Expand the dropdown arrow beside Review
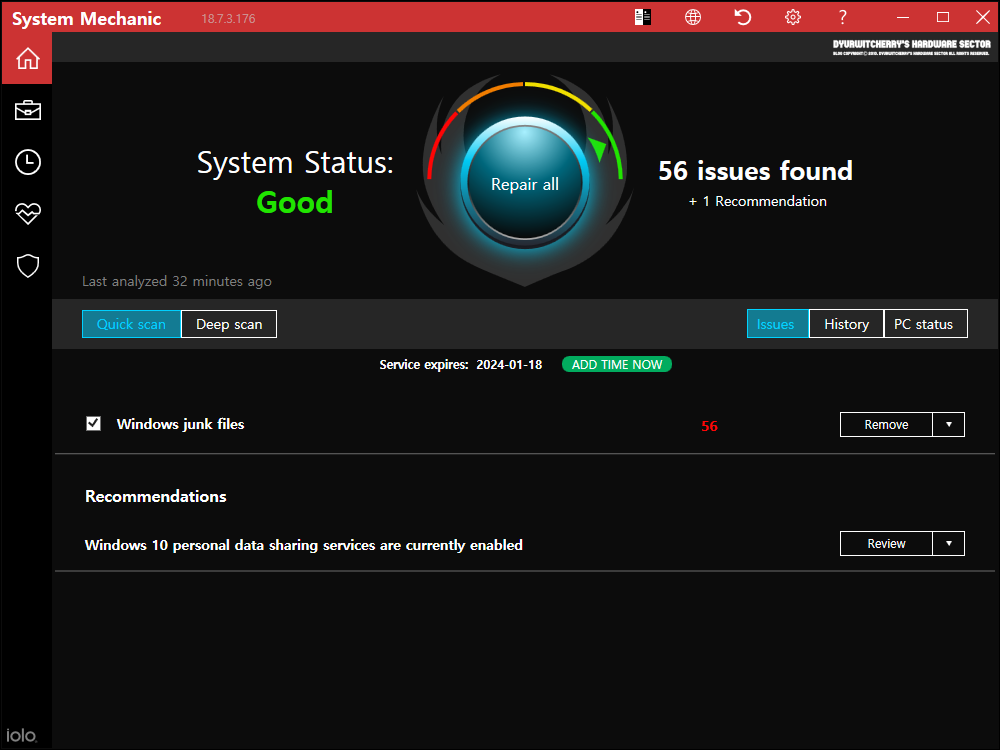The image size is (1000, 750). tap(948, 543)
